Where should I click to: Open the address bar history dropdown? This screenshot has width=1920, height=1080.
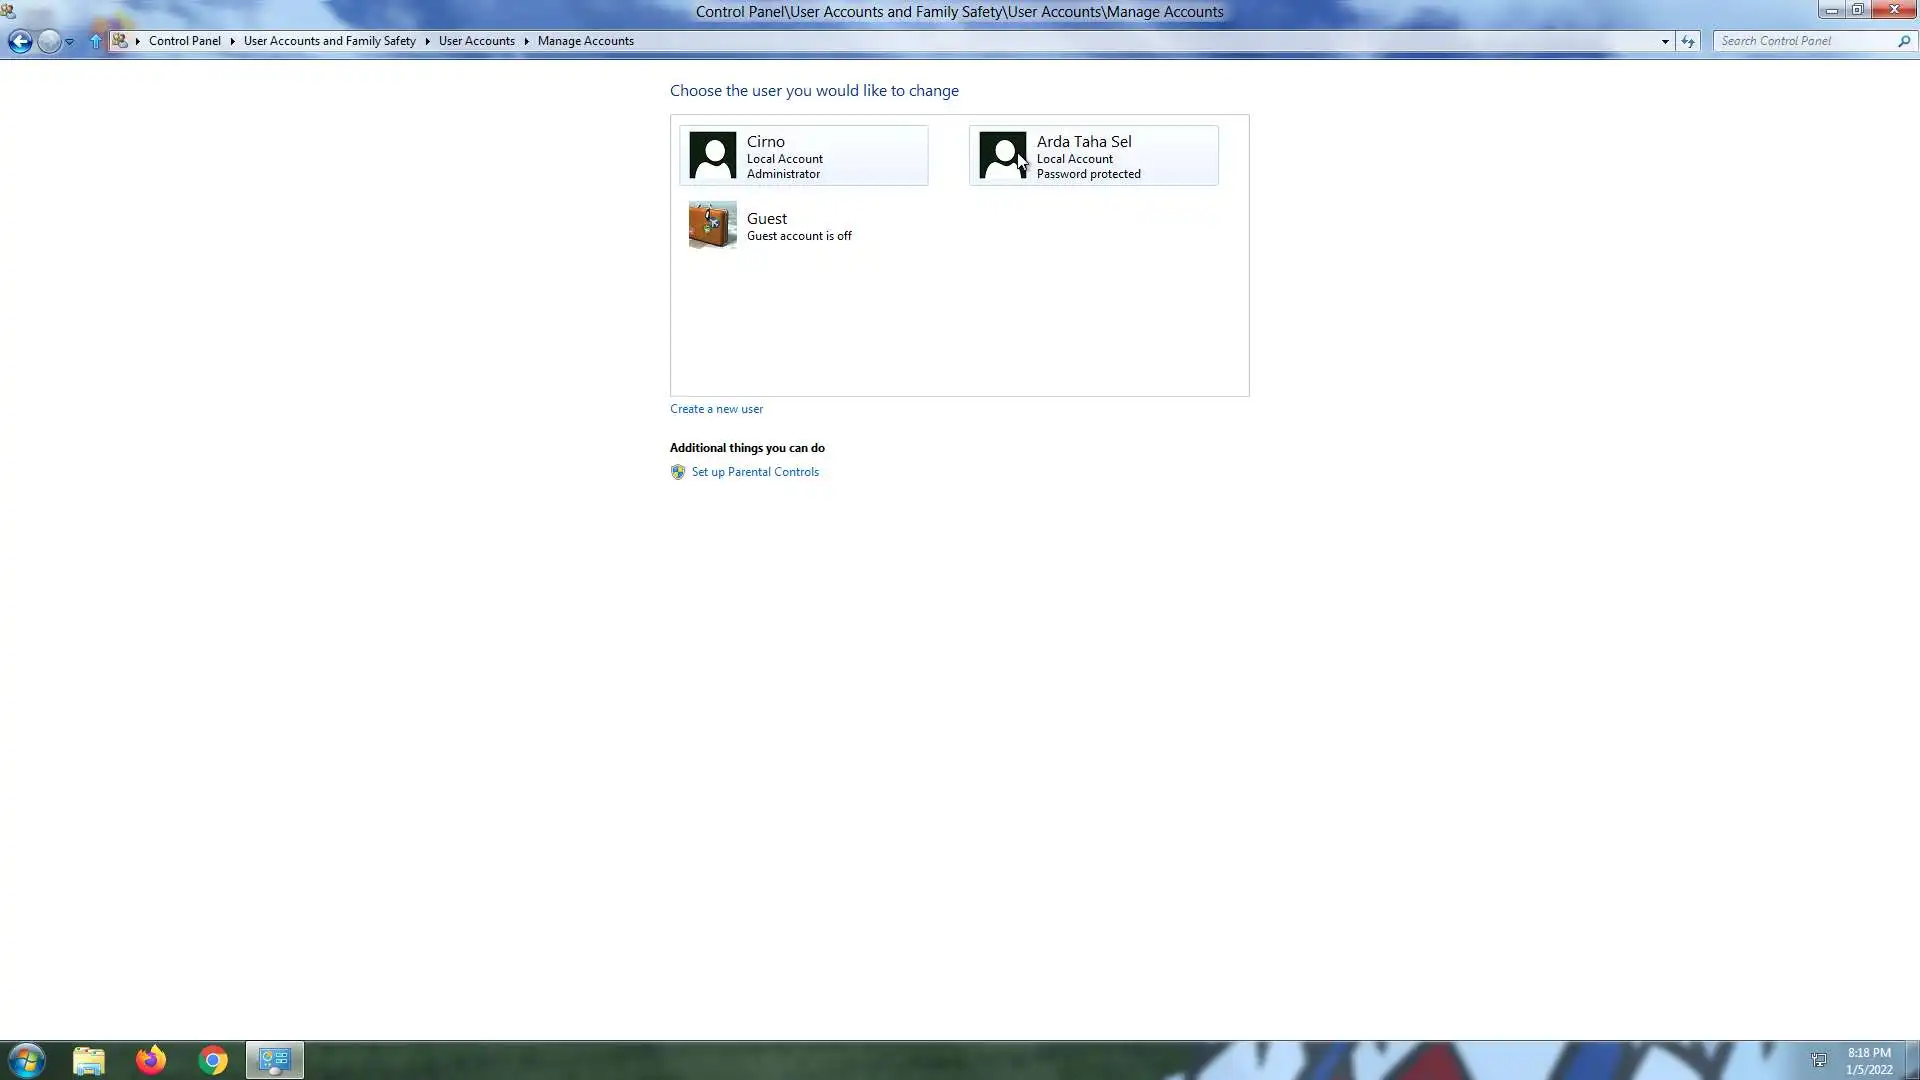click(x=1665, y=41)
